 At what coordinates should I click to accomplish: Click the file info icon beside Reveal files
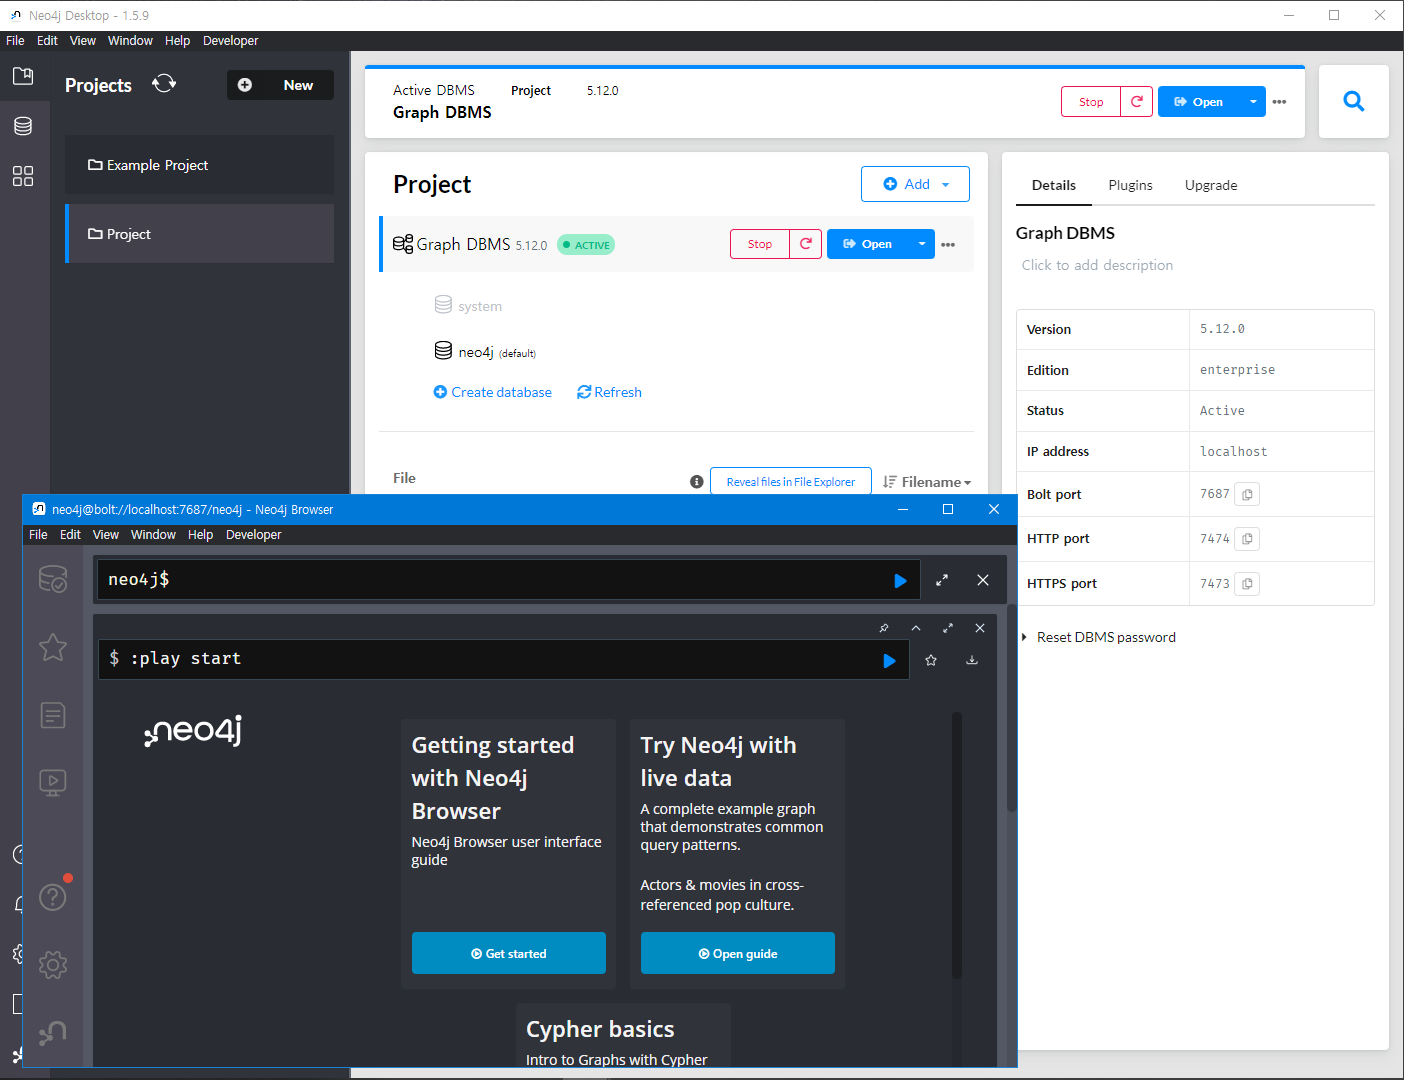point(697,482)
